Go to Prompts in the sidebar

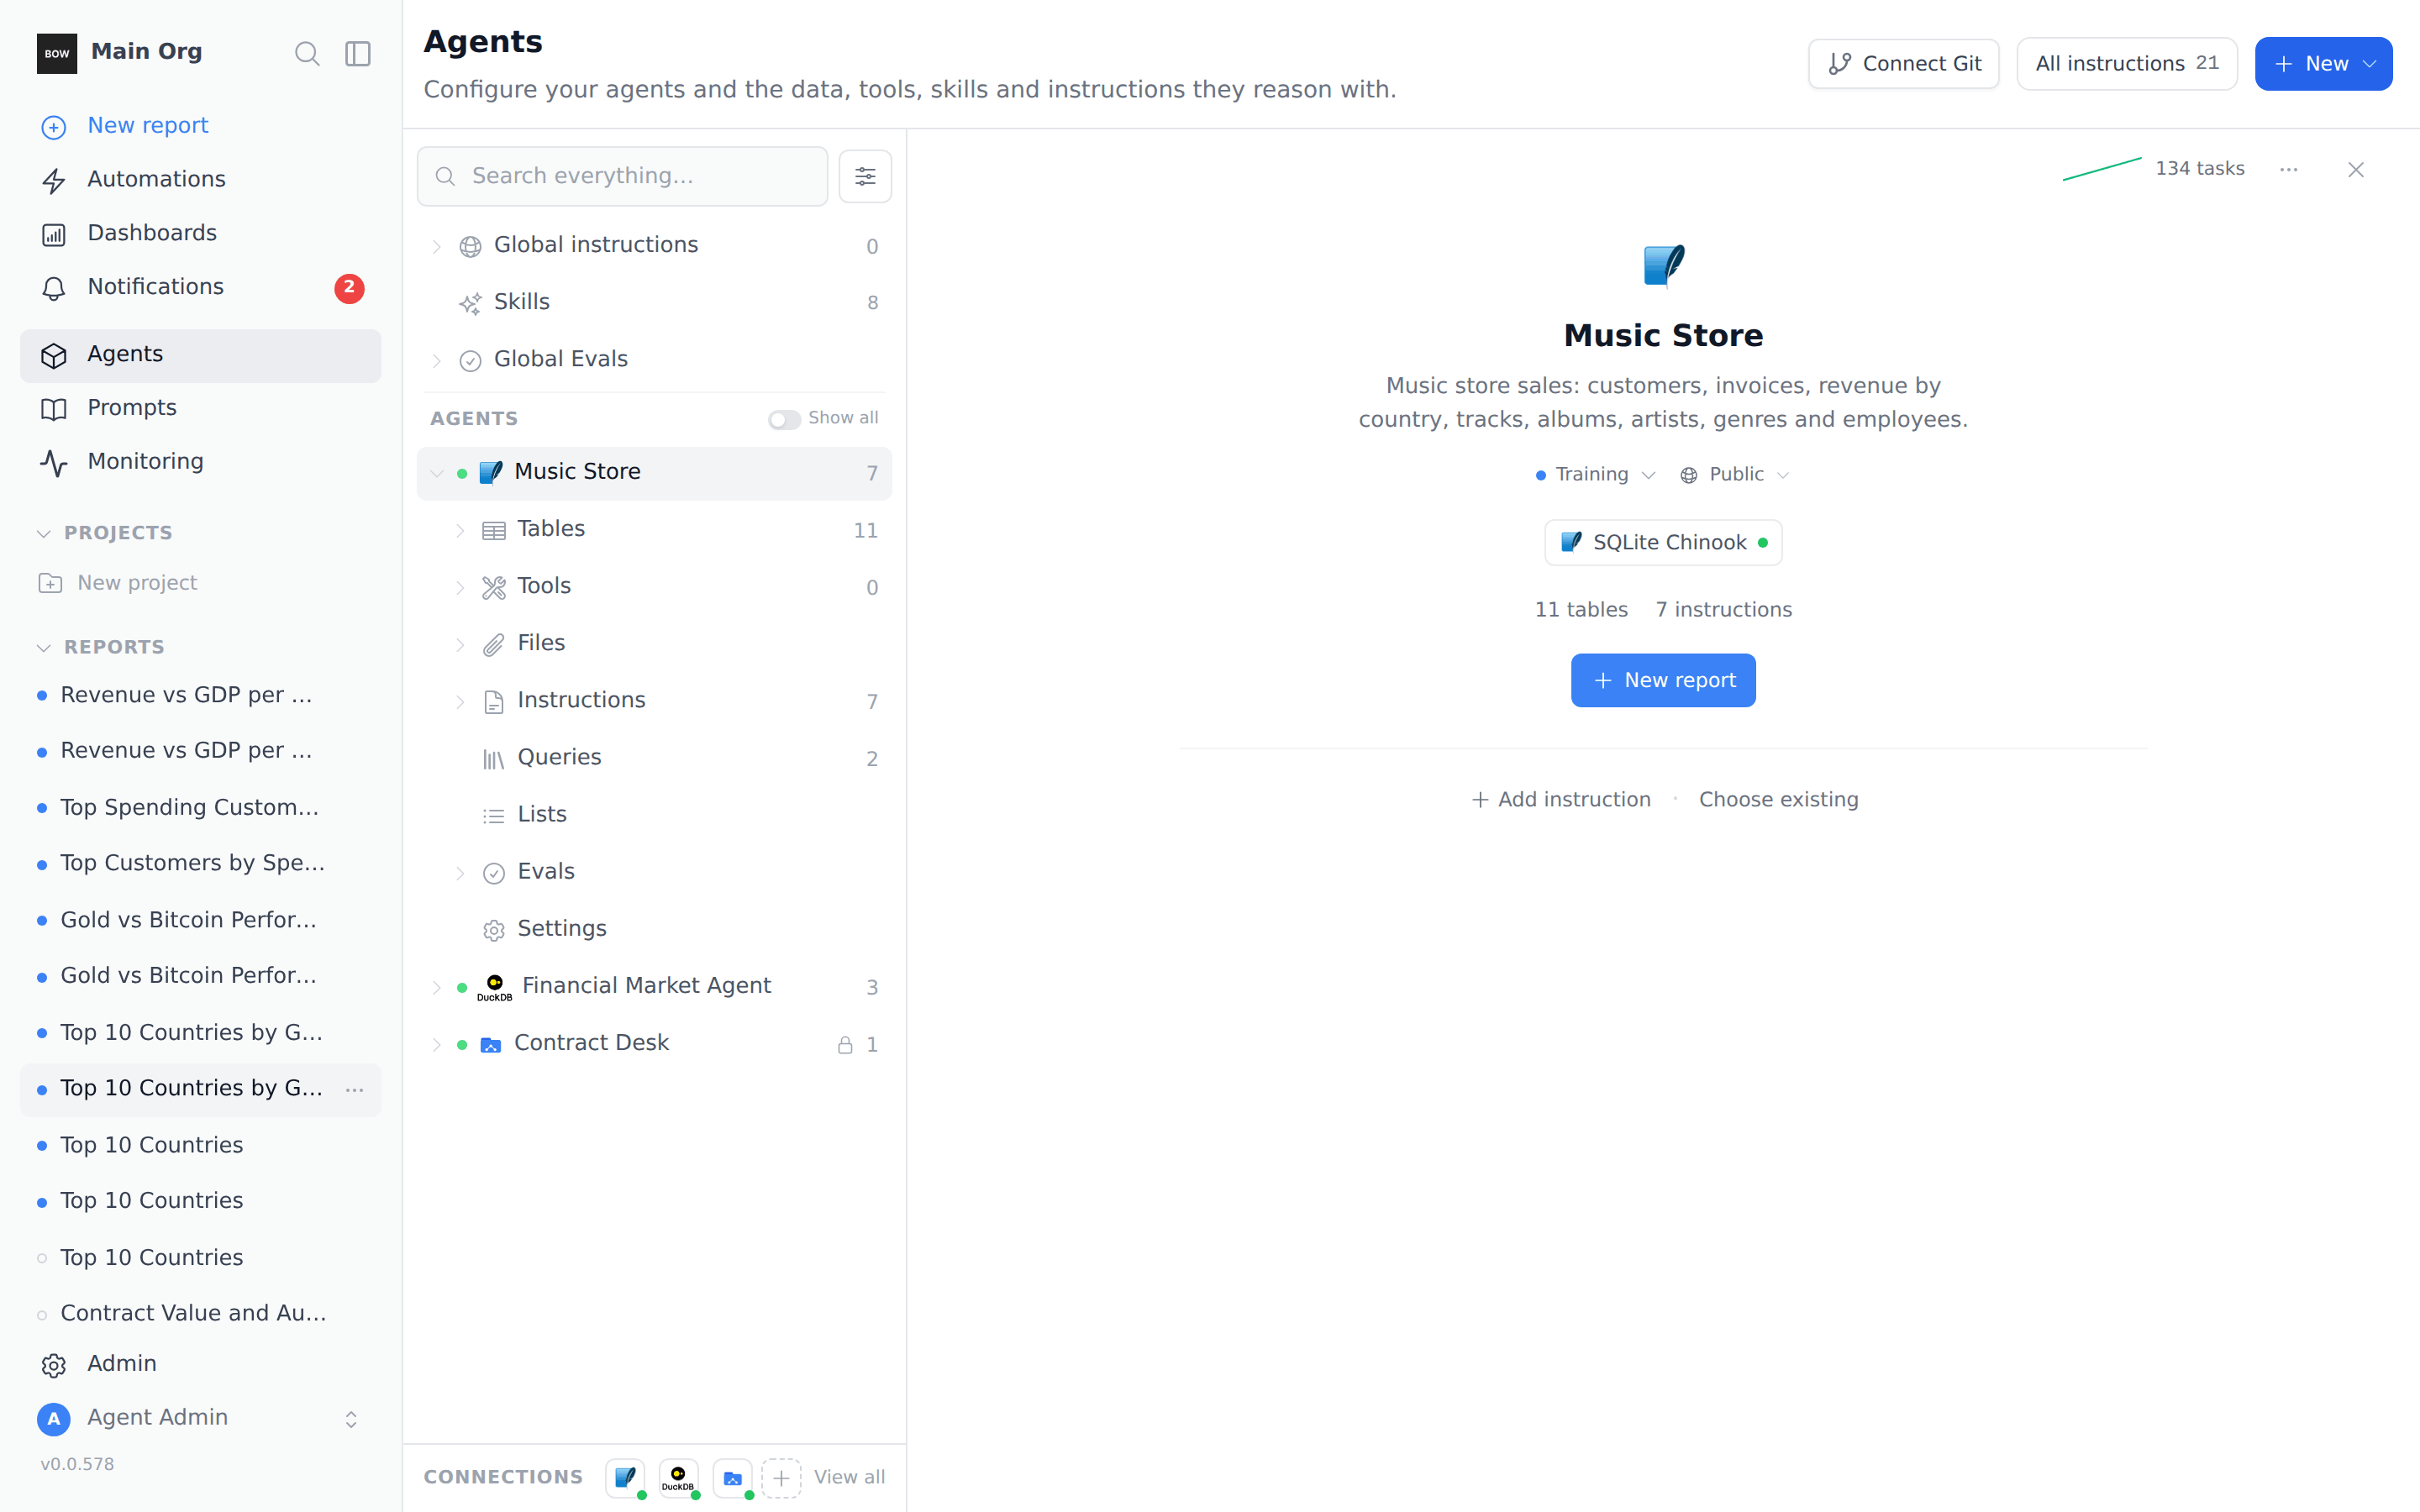[200, 408]
